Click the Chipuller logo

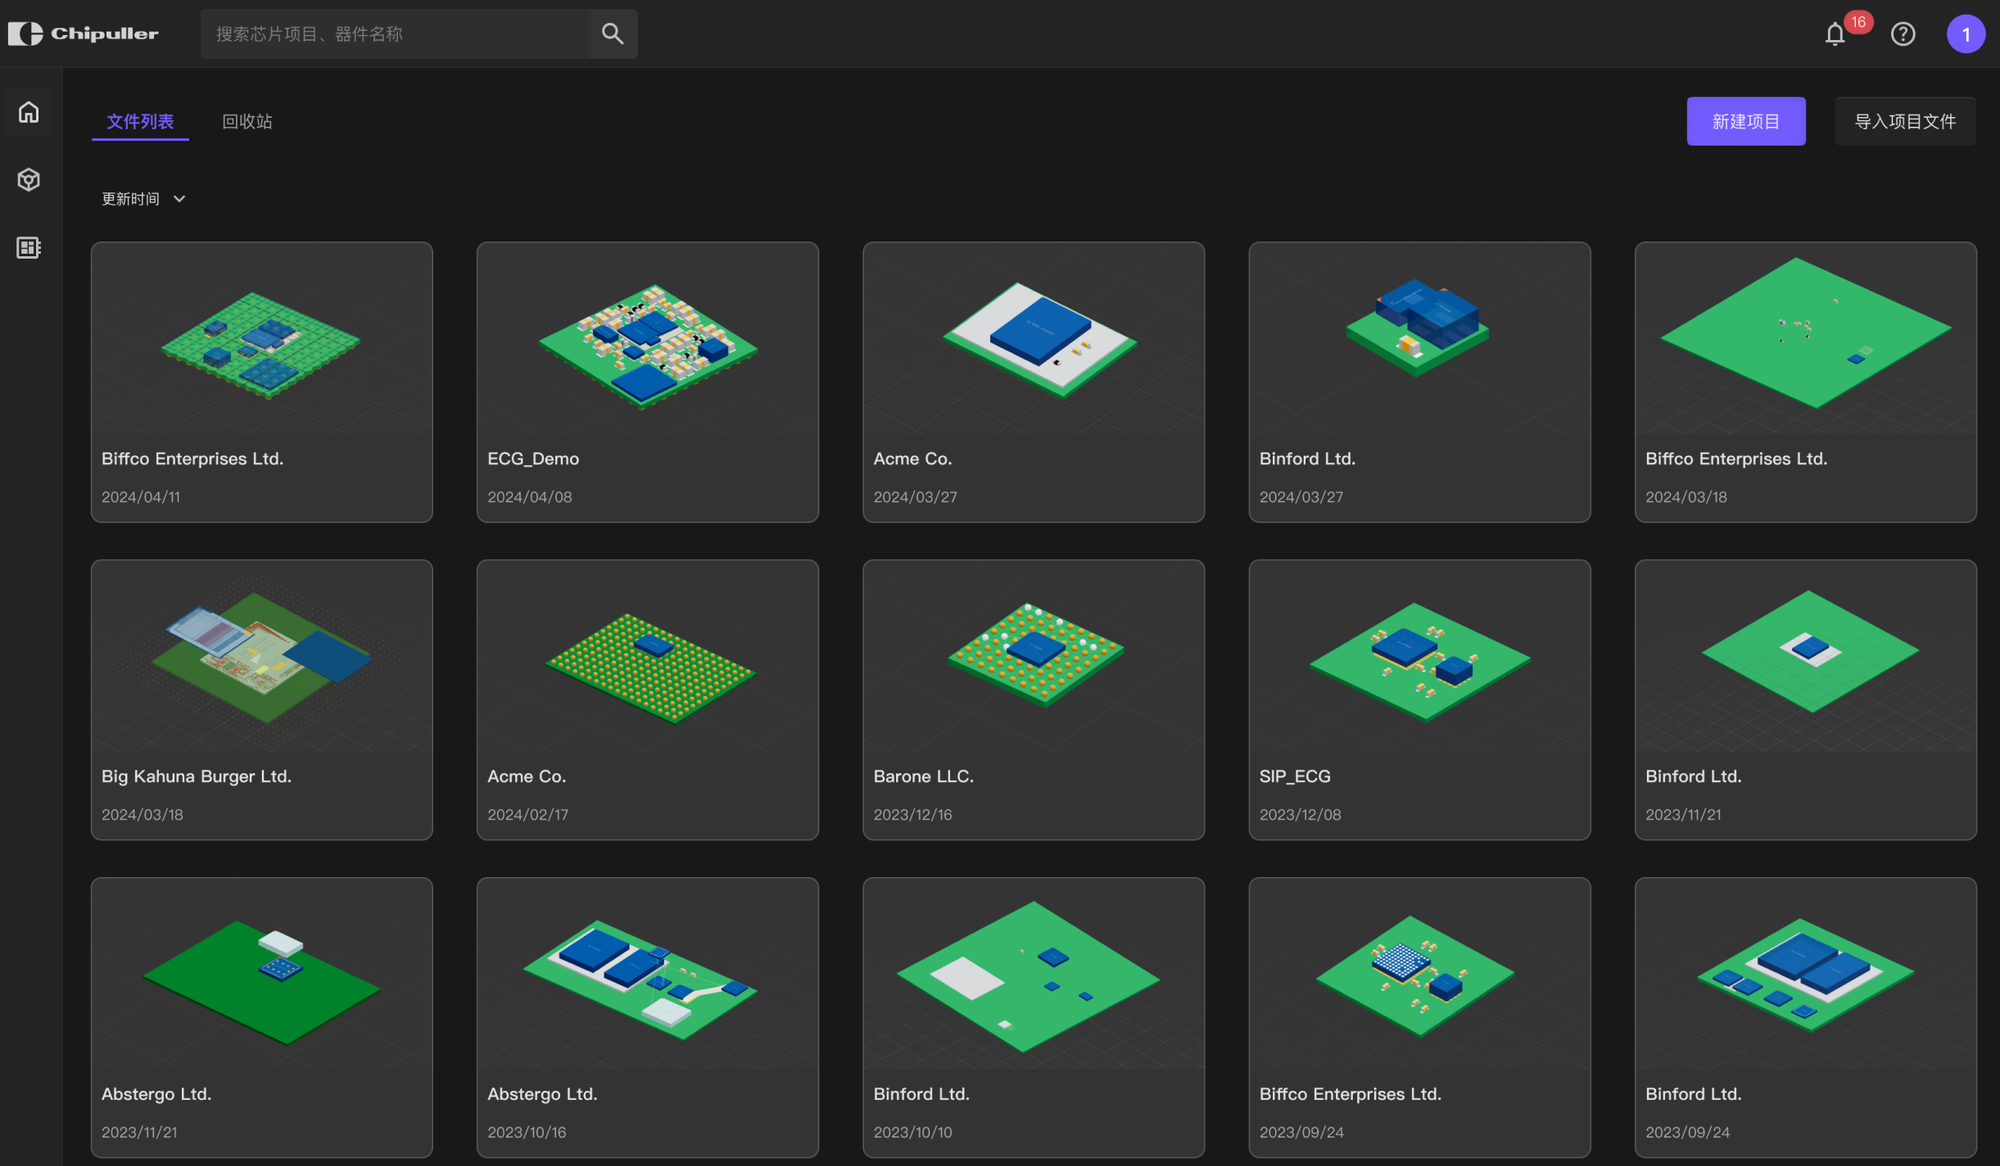coord(84,34)
